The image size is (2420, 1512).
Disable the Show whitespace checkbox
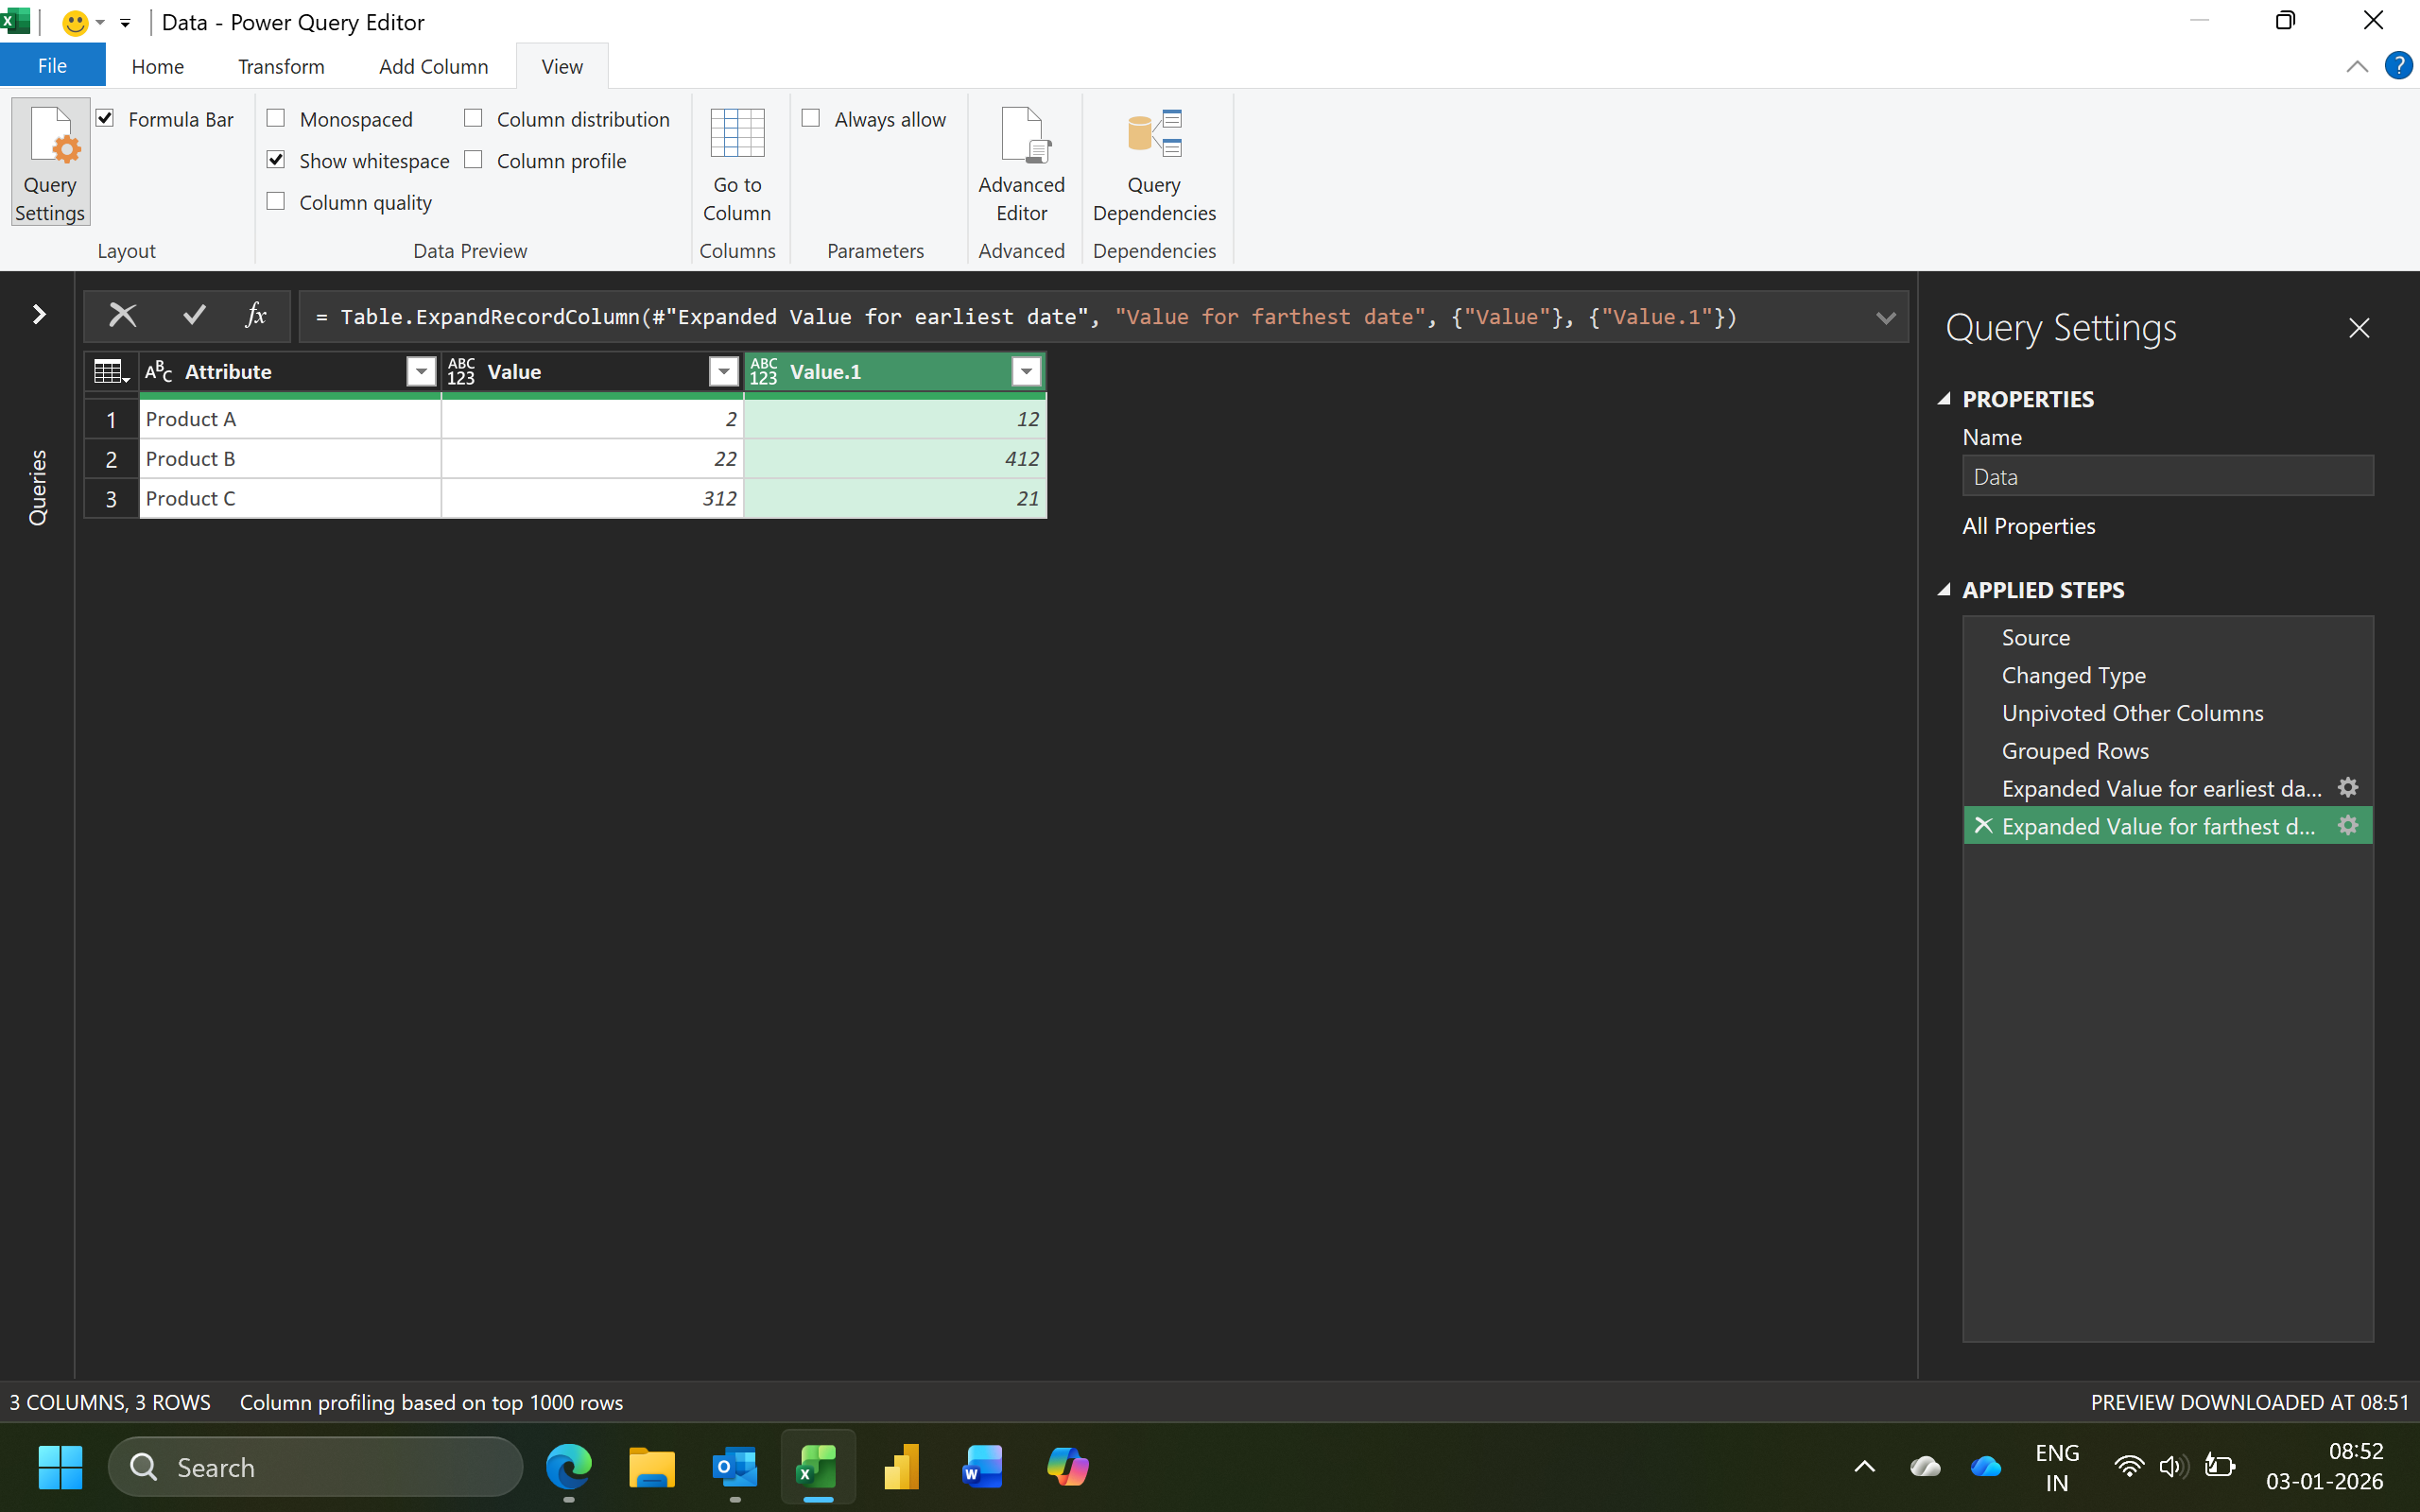276,160
